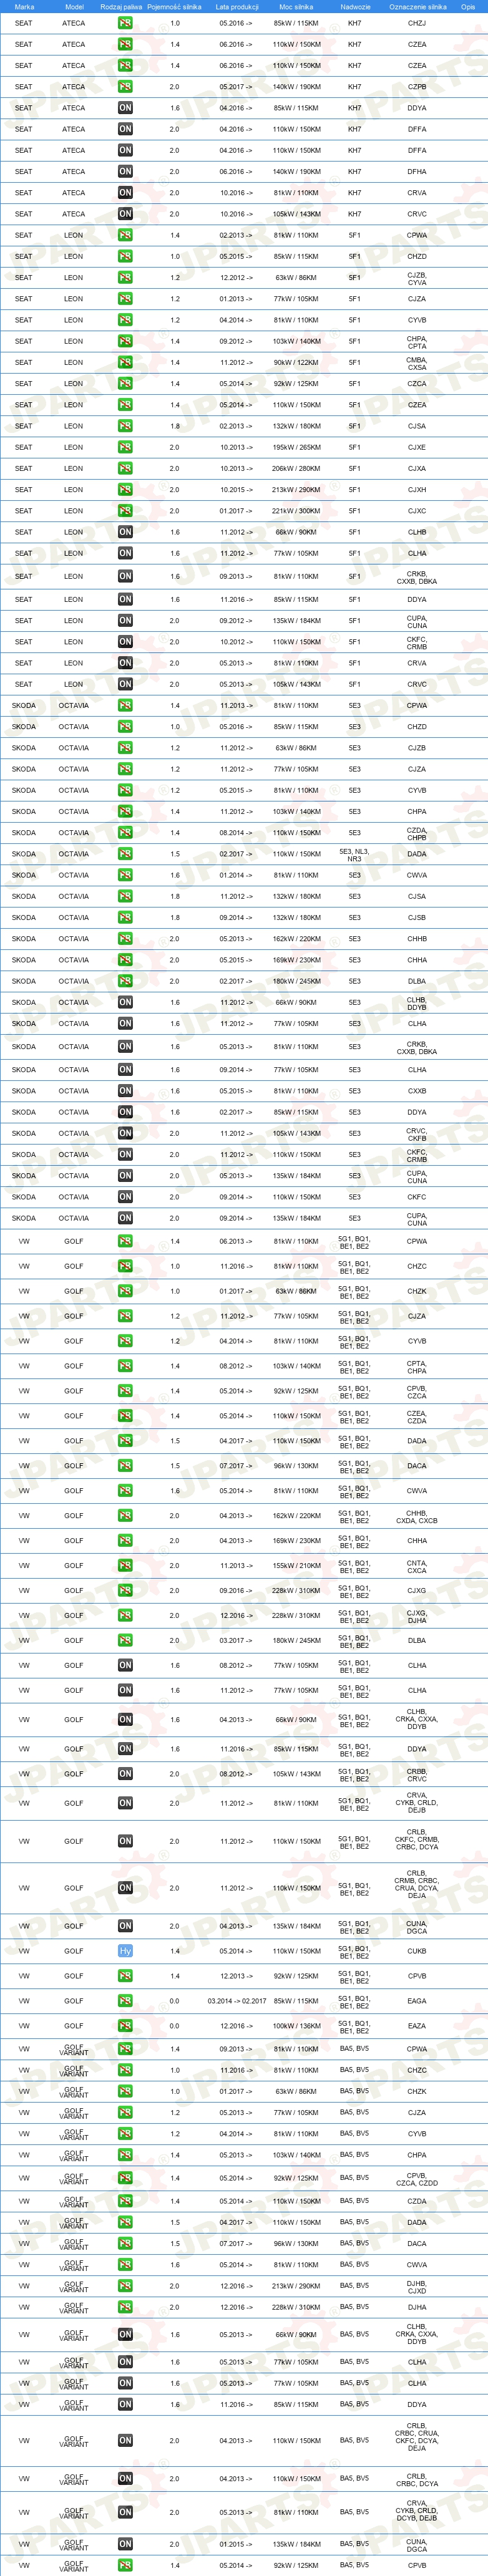Click the Rodzaj paliwa column header
Screen dimensions: 488x2576
click(x=122, y=7)
